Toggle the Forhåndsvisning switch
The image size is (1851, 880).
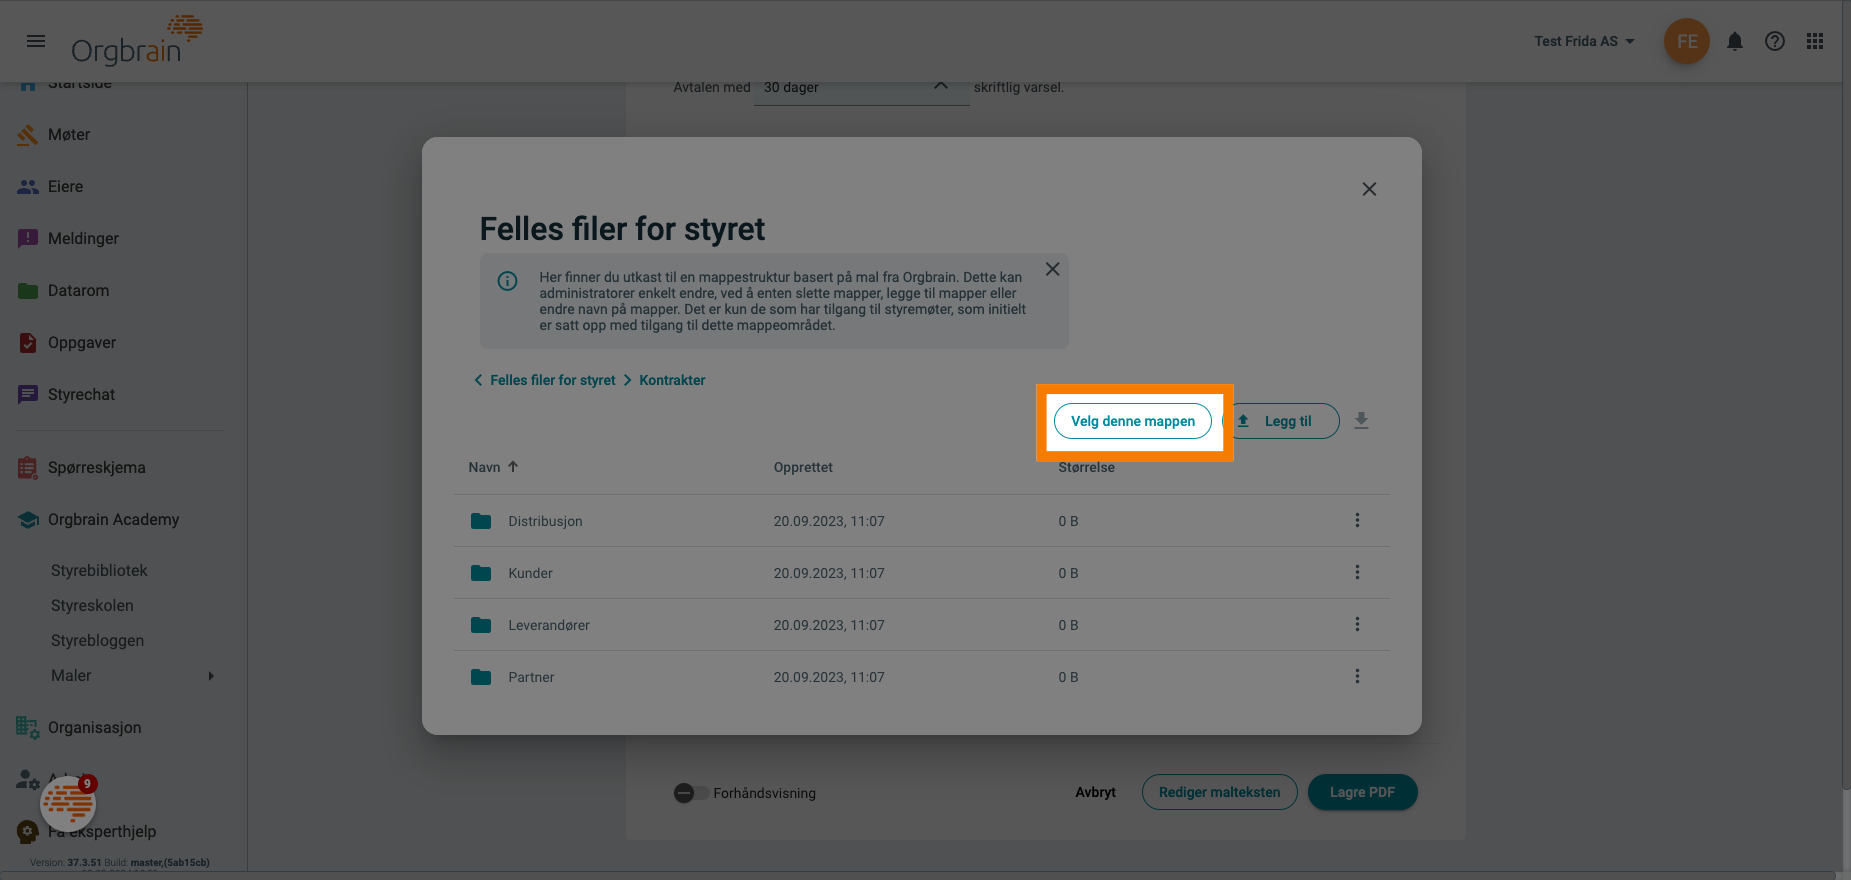pyautogui.click(x=691, y=793)
